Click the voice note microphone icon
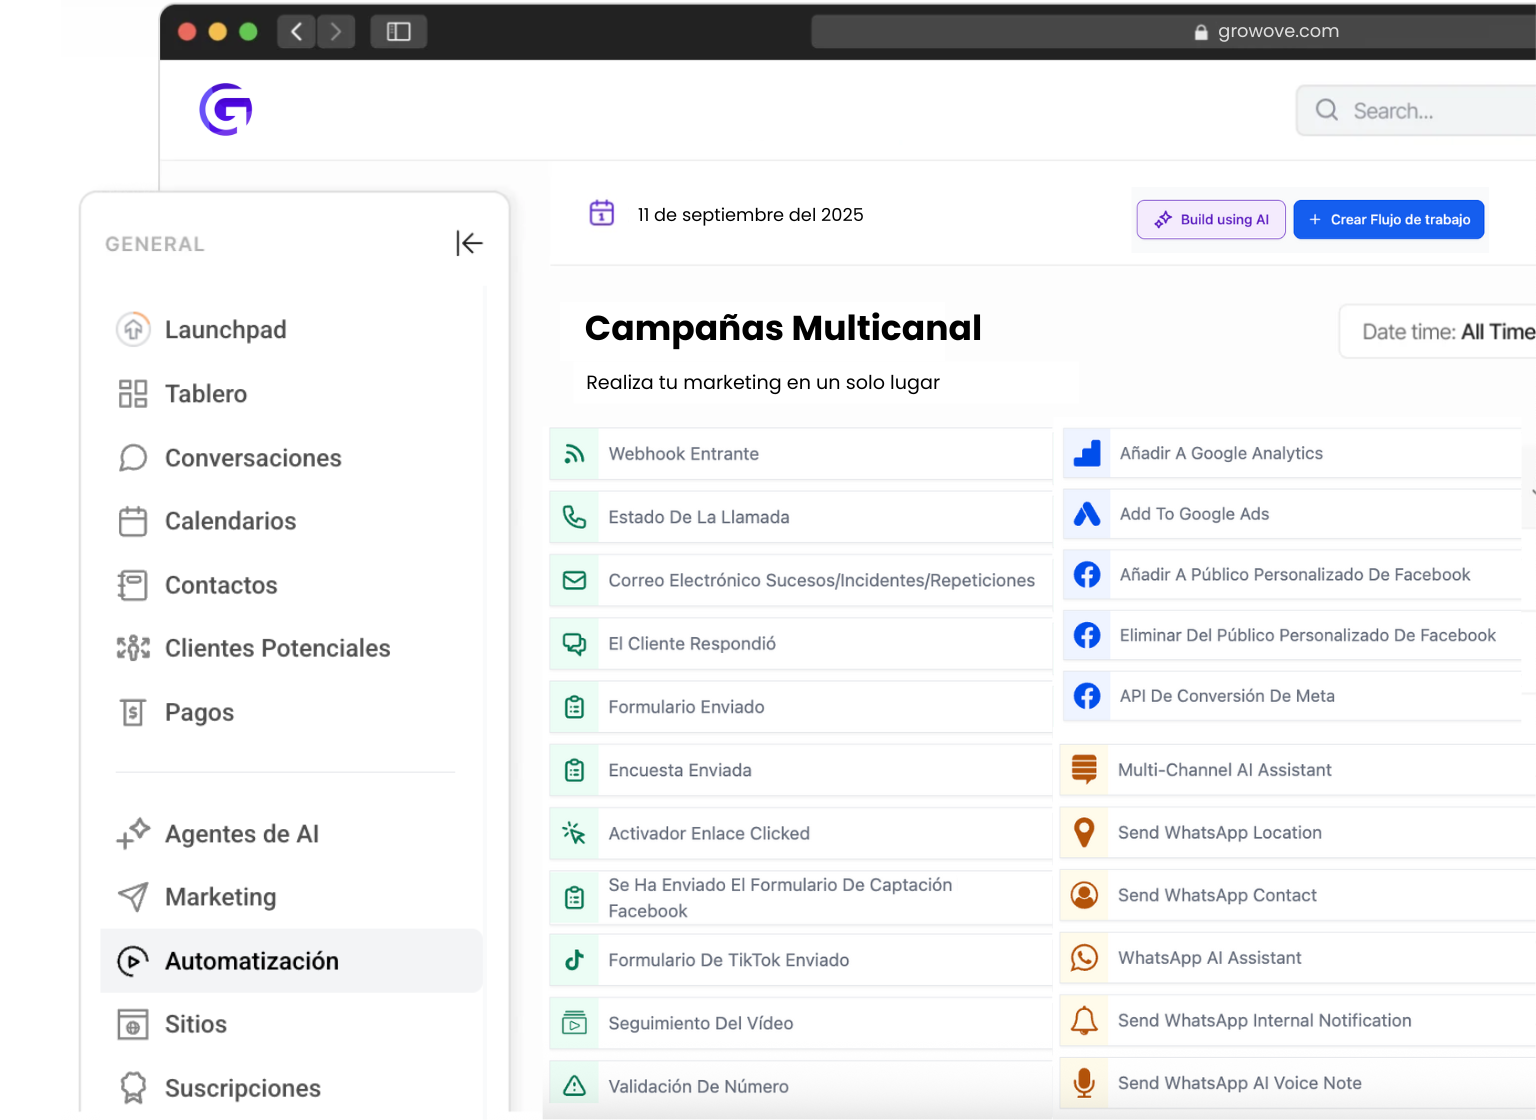This screenshot has width=1536, height=1120. click(x=1084, y=1083)
